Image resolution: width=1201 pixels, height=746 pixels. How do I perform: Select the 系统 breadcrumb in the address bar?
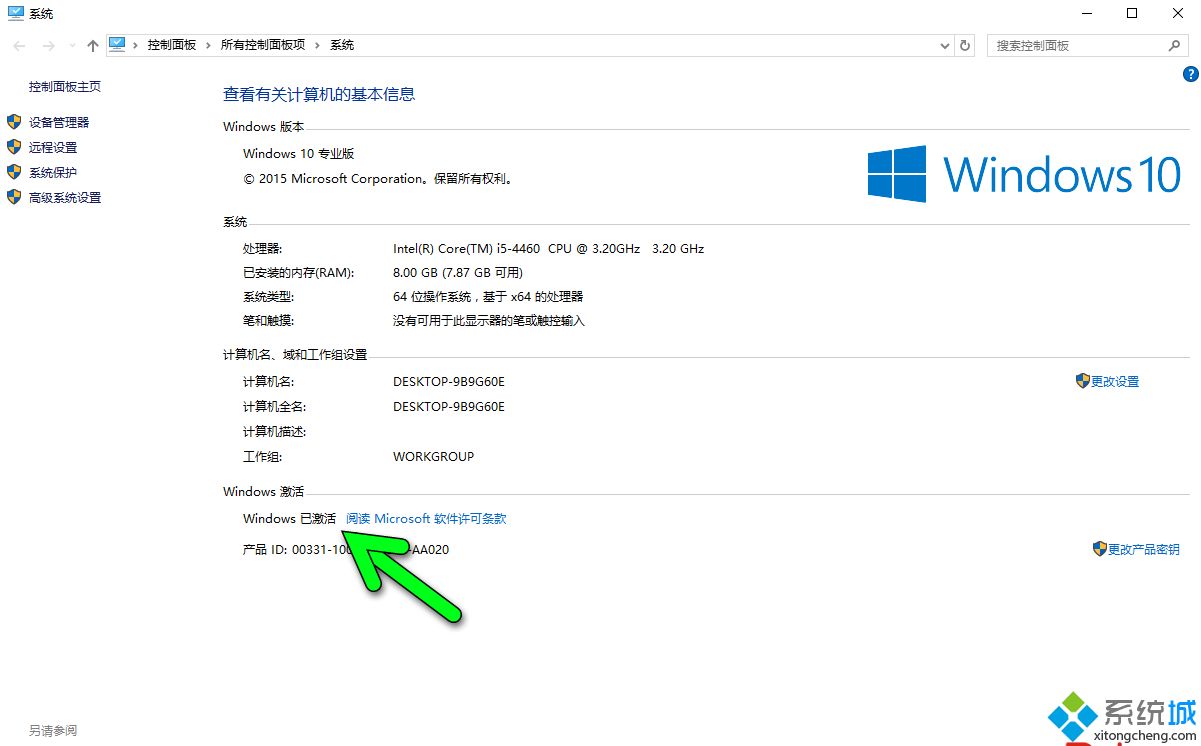342,46
